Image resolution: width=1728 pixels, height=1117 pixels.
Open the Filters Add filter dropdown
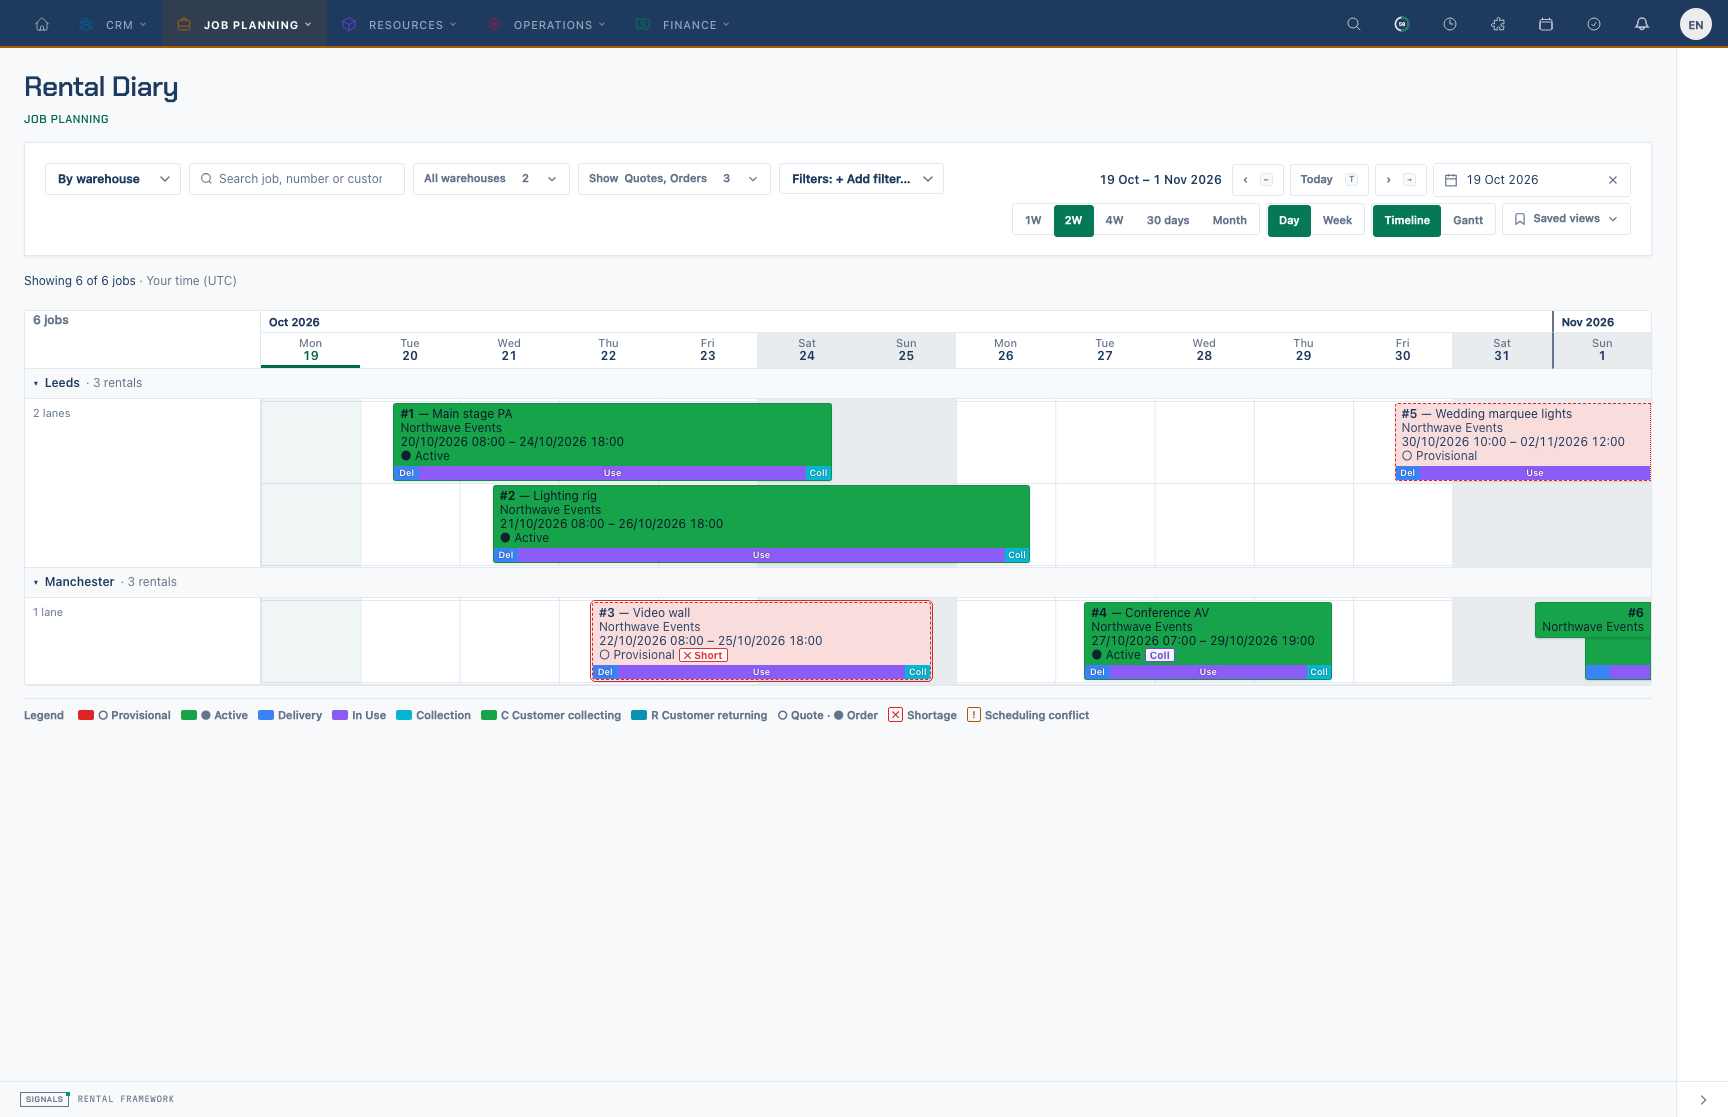[x=861, y=179]
